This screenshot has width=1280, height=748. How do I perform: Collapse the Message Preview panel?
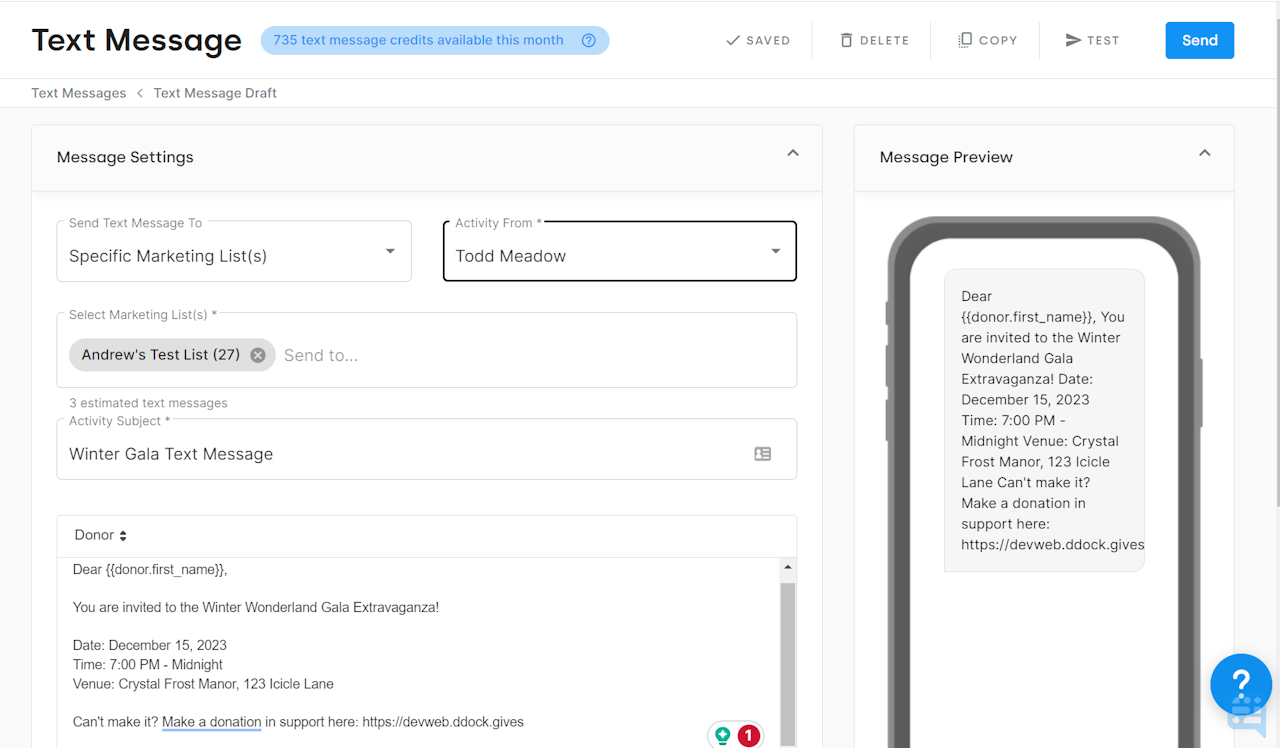[1205, 154]
